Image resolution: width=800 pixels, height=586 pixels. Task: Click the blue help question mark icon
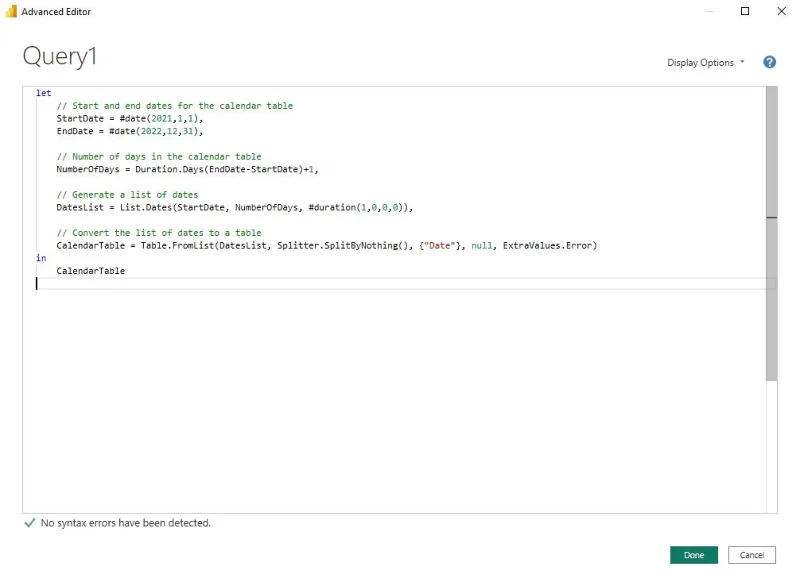[x=769, y=62]
